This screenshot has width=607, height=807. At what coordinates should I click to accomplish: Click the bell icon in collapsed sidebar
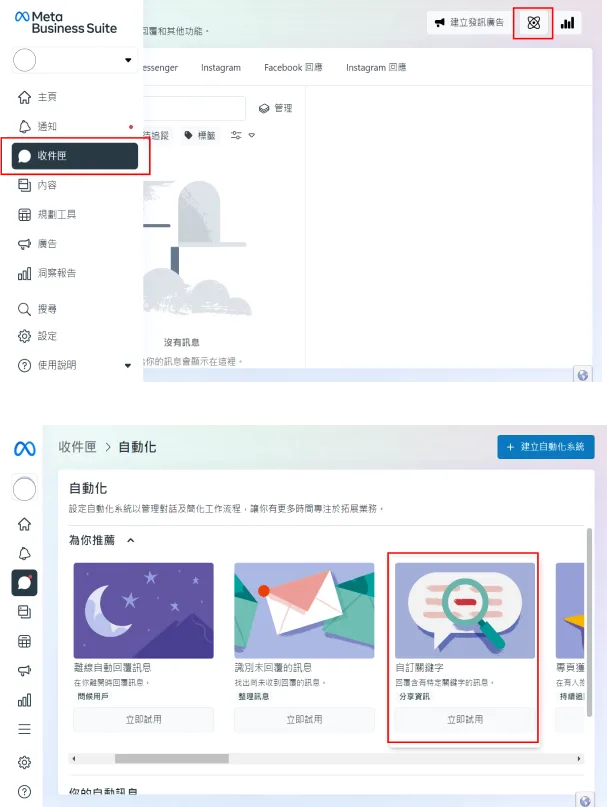24,553
